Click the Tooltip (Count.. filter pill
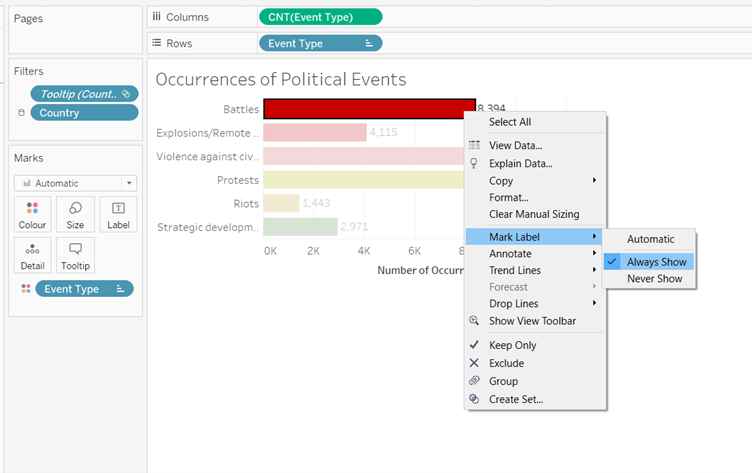This screenshot has height=473, width=752. pyautogui.click(x=84, y=94)
